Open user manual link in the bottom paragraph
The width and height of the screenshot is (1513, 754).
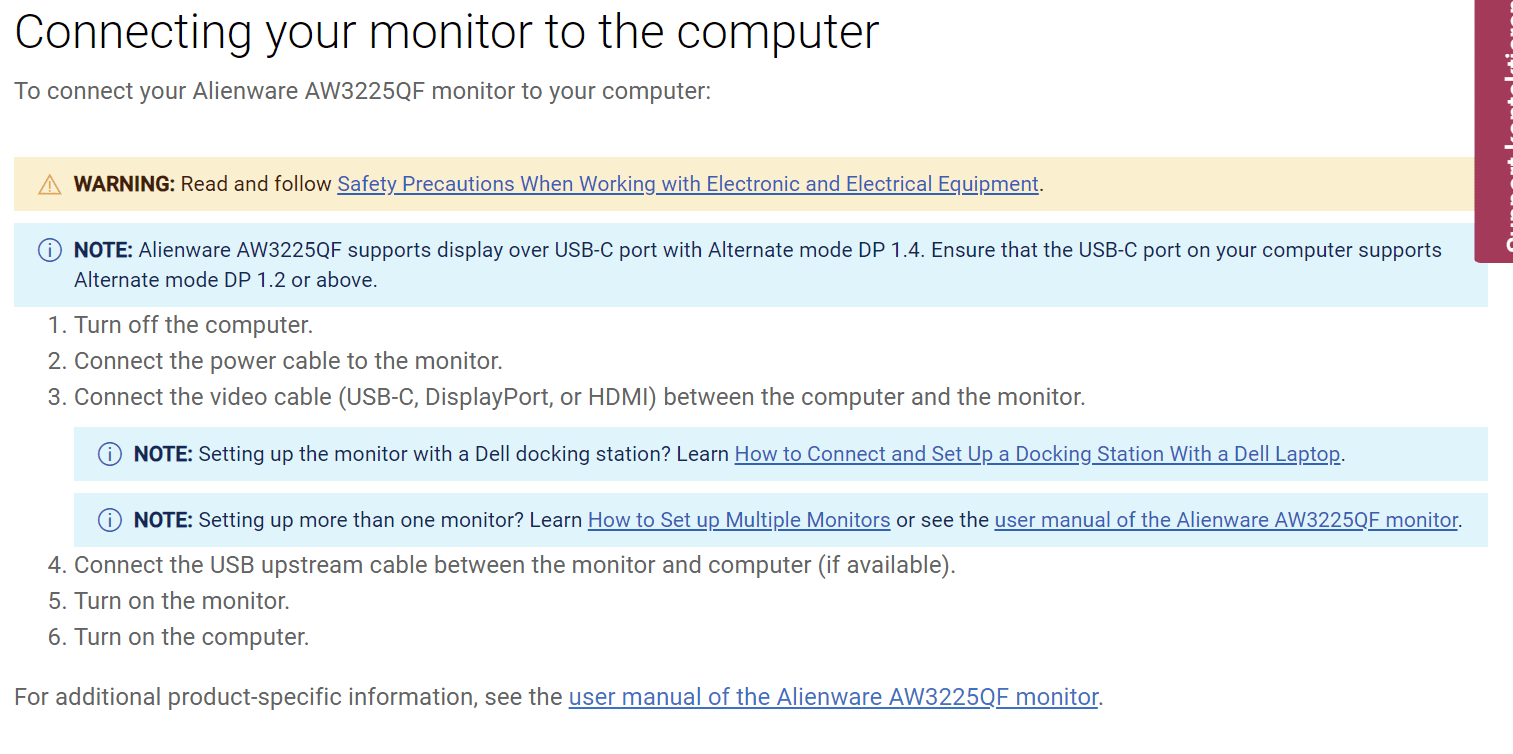(833, 697)
